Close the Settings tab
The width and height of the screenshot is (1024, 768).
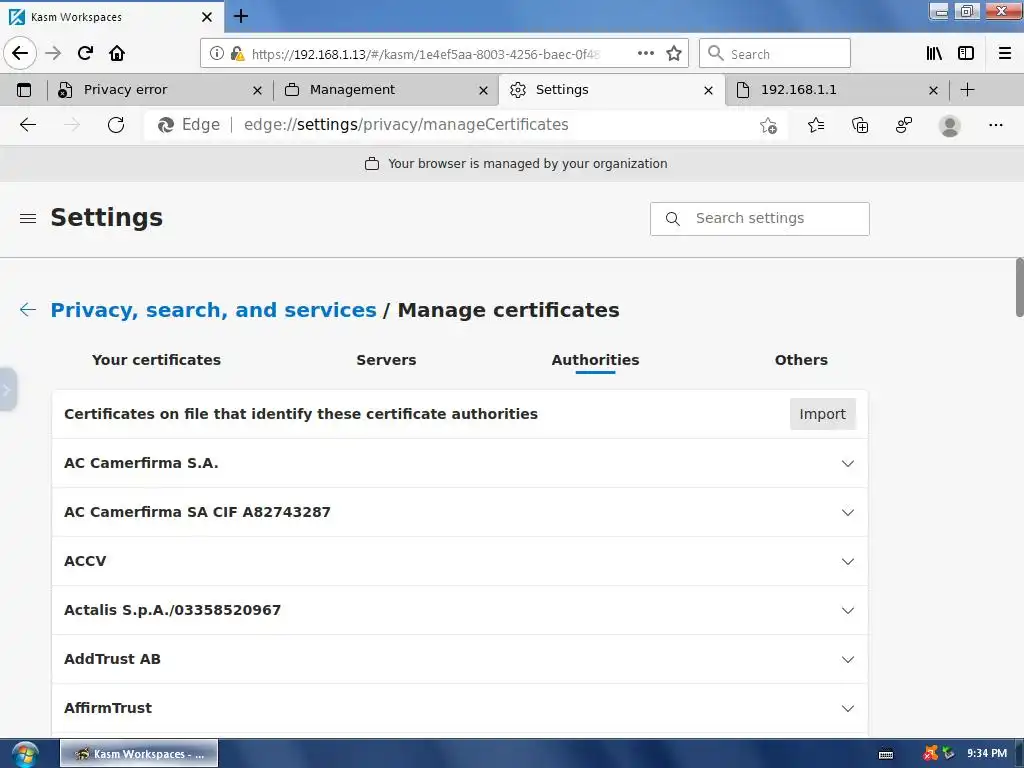click(709, 91)
